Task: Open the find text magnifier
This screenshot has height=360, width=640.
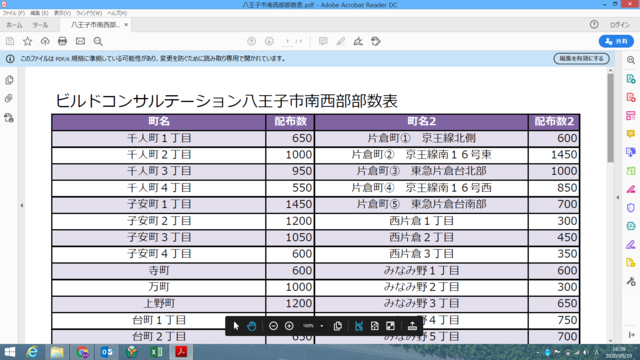Action: [x=98, y=41]
